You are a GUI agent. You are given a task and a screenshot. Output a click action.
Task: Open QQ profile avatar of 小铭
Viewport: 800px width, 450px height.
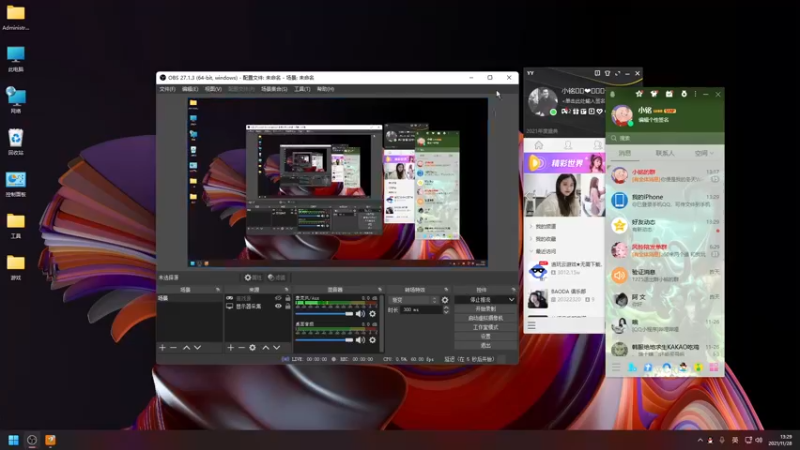click(x=622, y=115)
